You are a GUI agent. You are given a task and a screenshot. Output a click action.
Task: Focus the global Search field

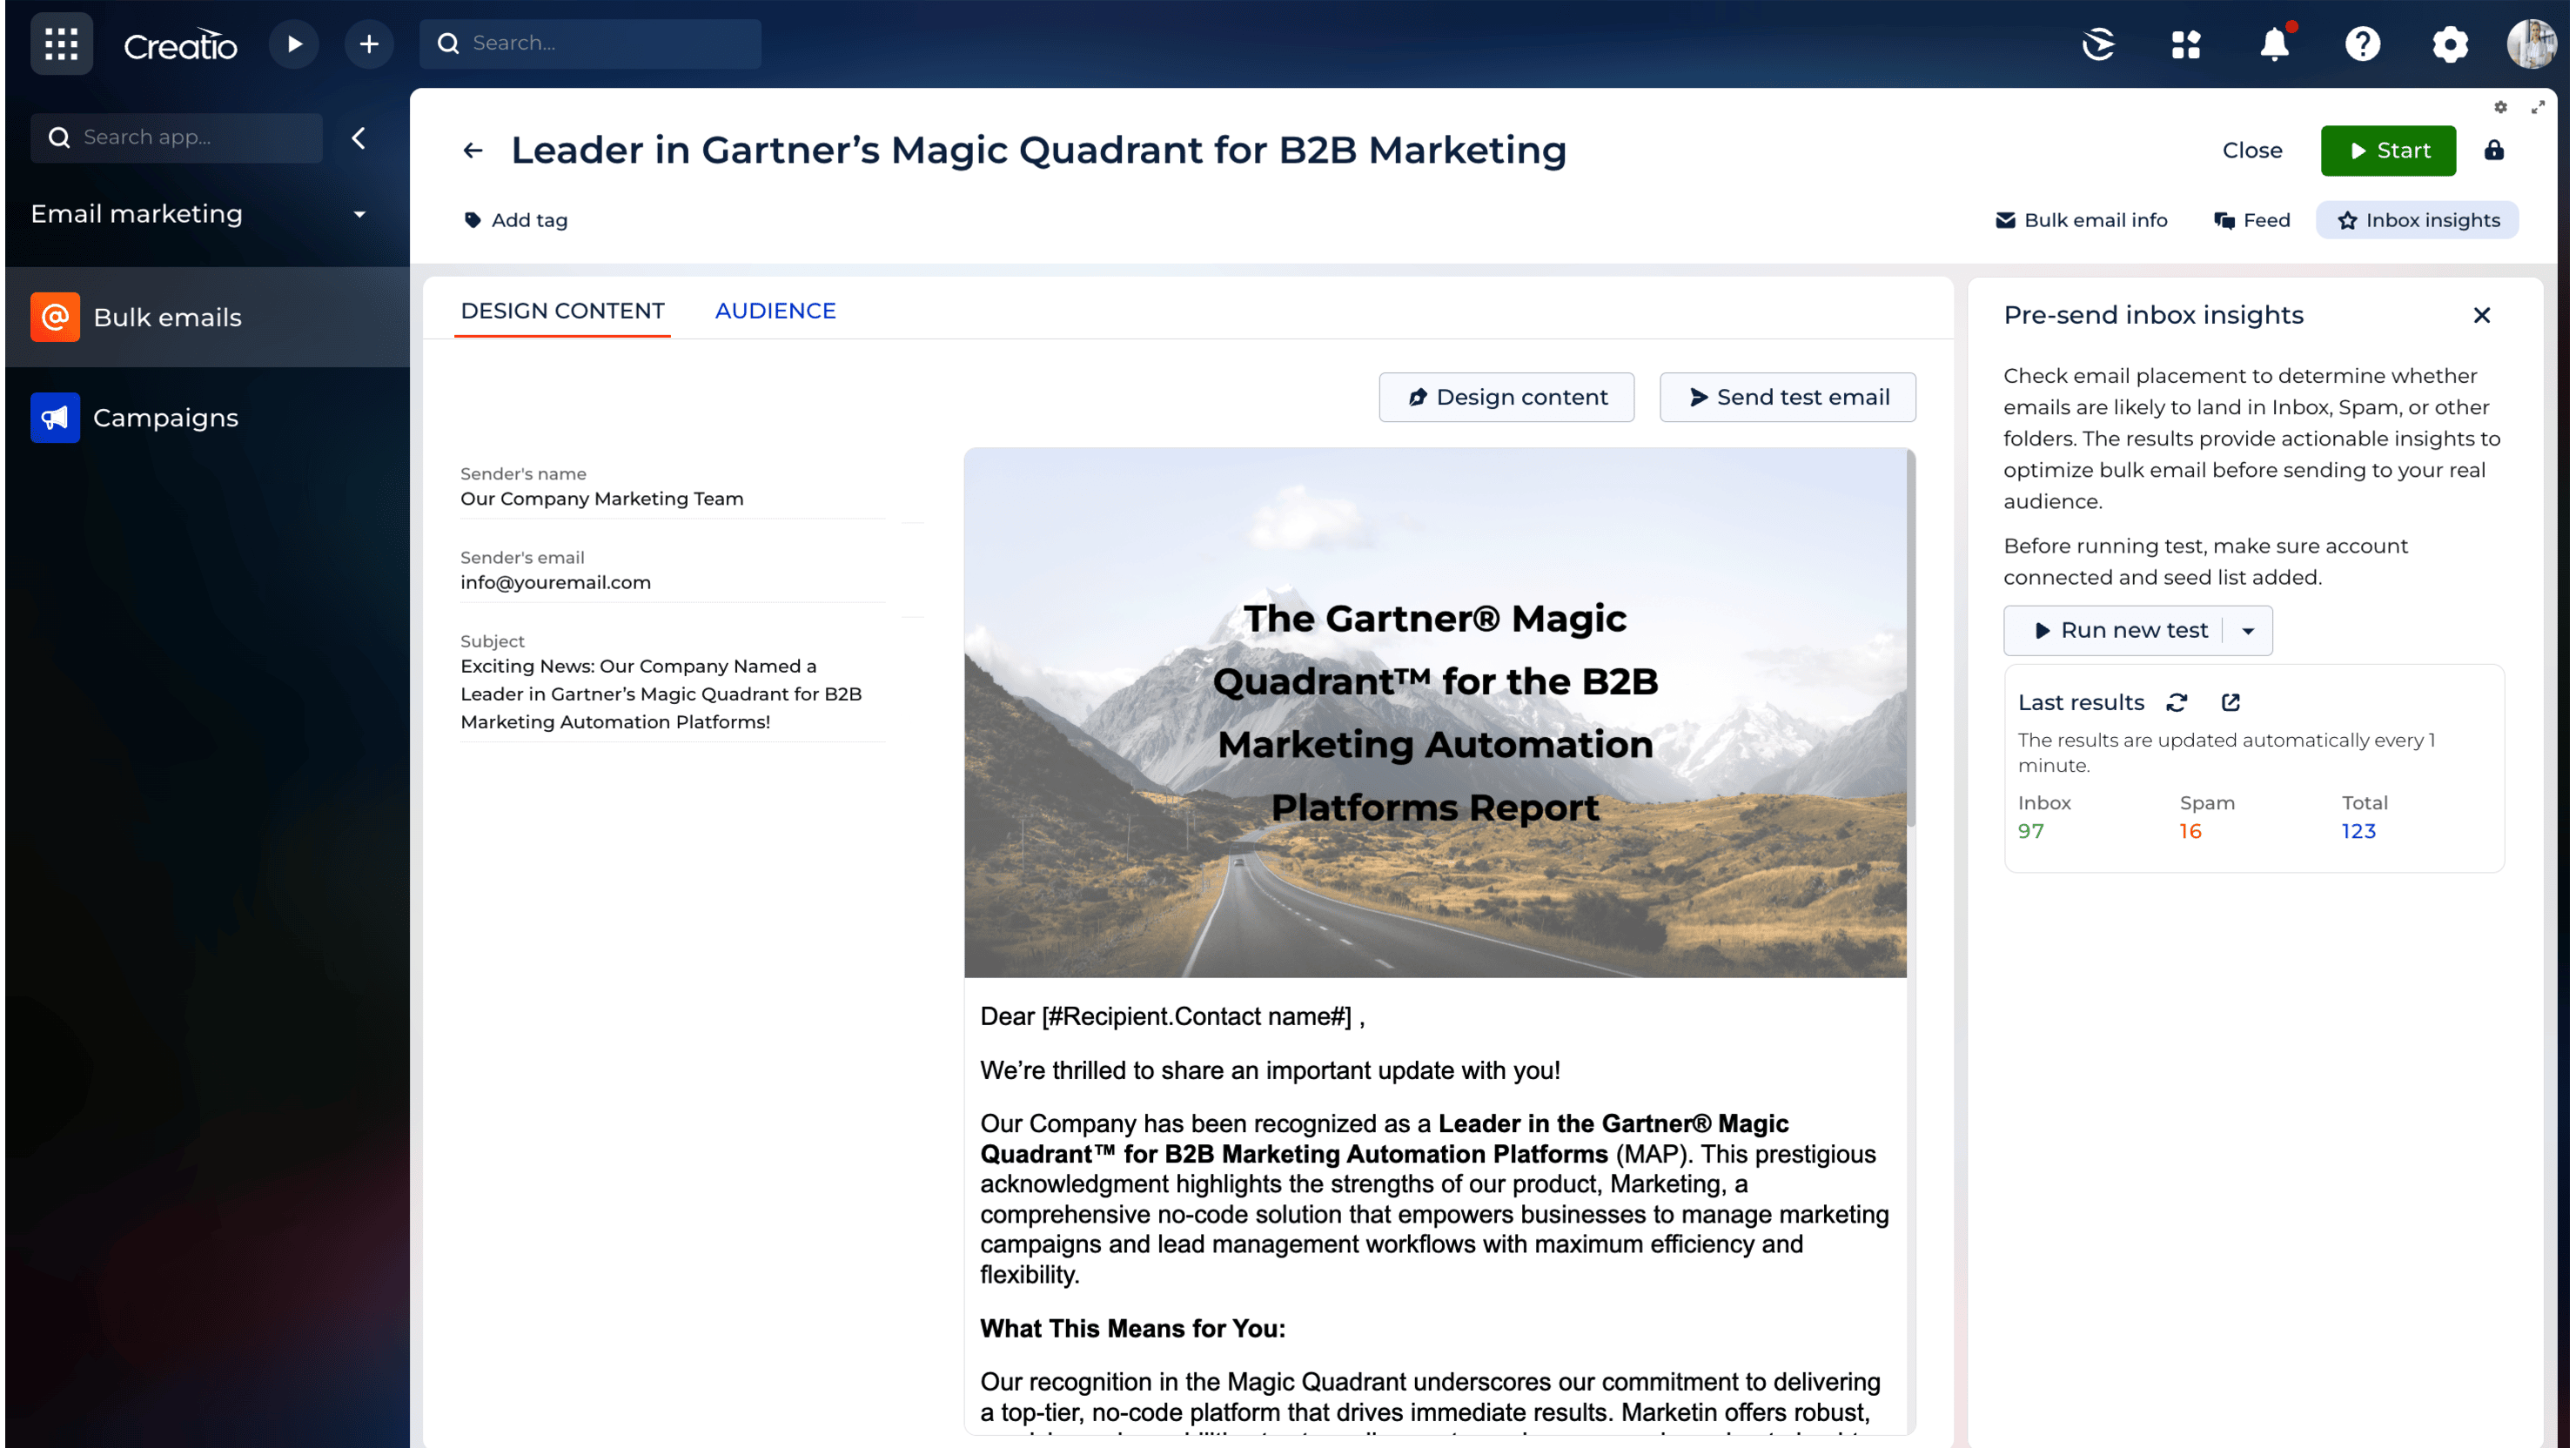(x=590, y=44)
